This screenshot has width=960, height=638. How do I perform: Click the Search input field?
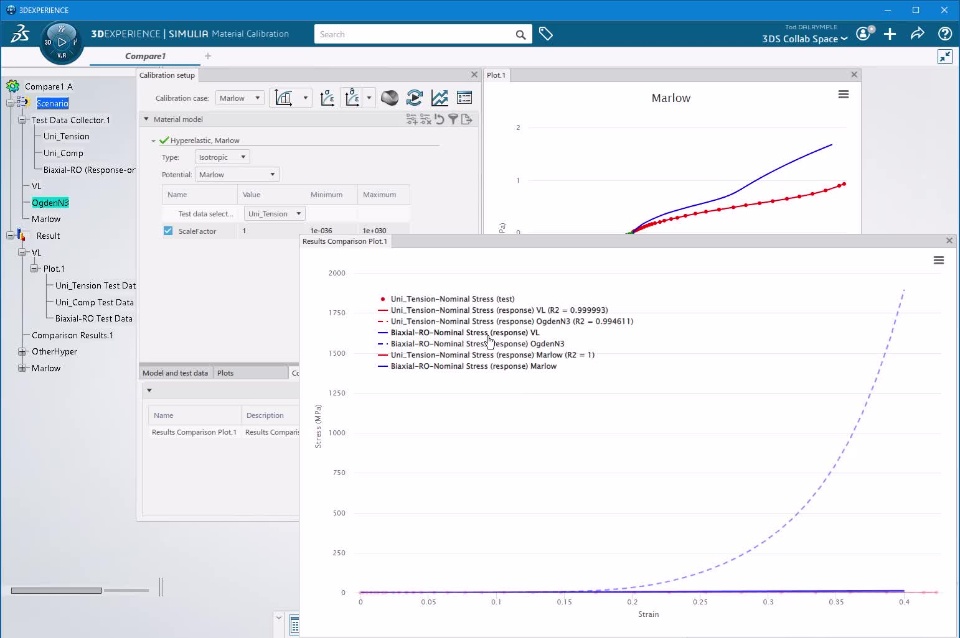pyautogui.click(x=414, y=34)
